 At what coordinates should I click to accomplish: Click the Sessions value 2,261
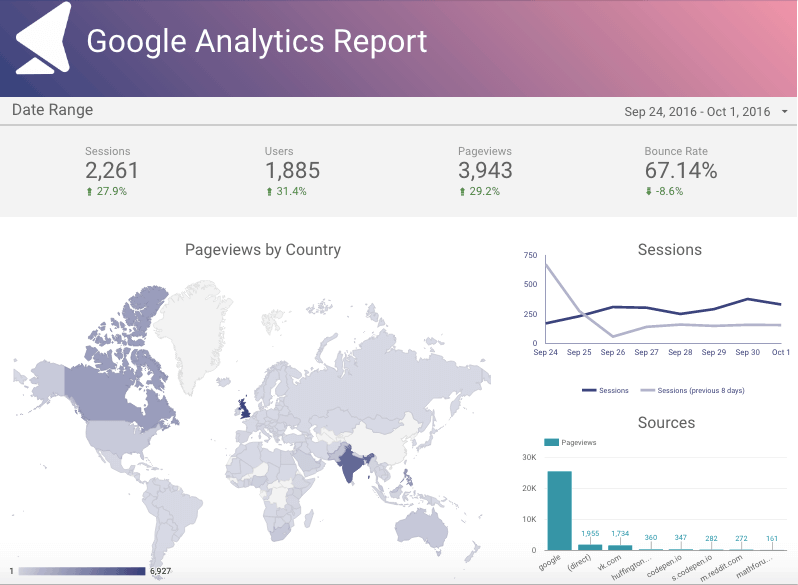tap(111, 171)
